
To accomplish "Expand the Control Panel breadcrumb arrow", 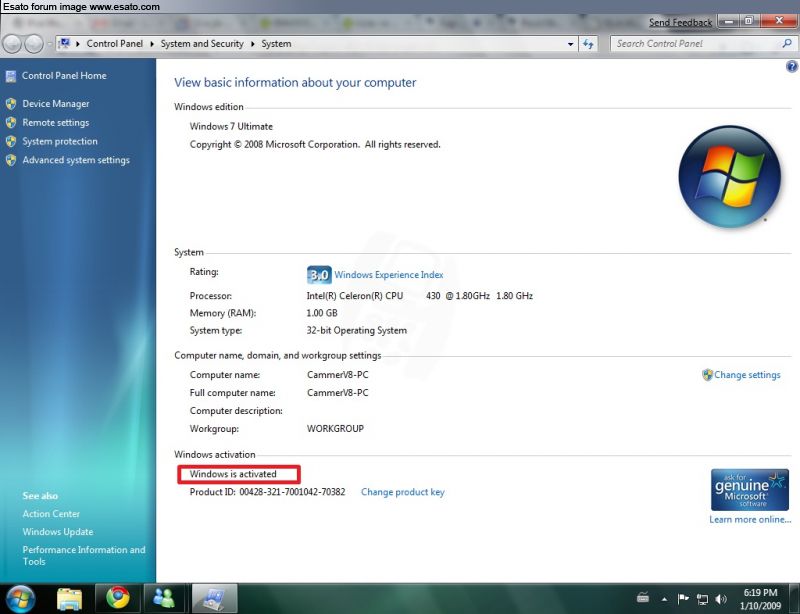I will tap(152, 44).
